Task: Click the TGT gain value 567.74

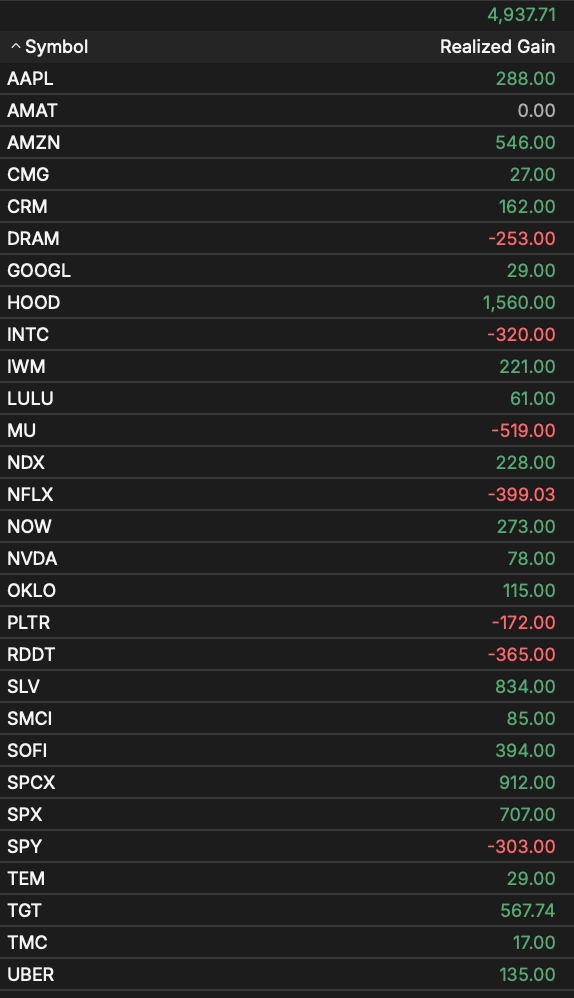Action: pos(528,910)
